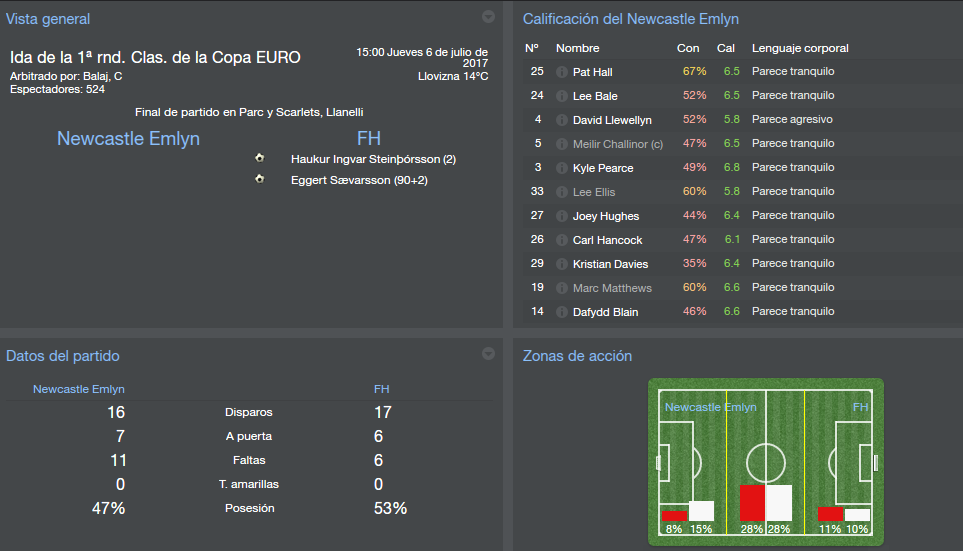This screenshot has width=963, height=551.
Task: Open Newcastle Emlyn team name link
Action: (x=128, y=138)
